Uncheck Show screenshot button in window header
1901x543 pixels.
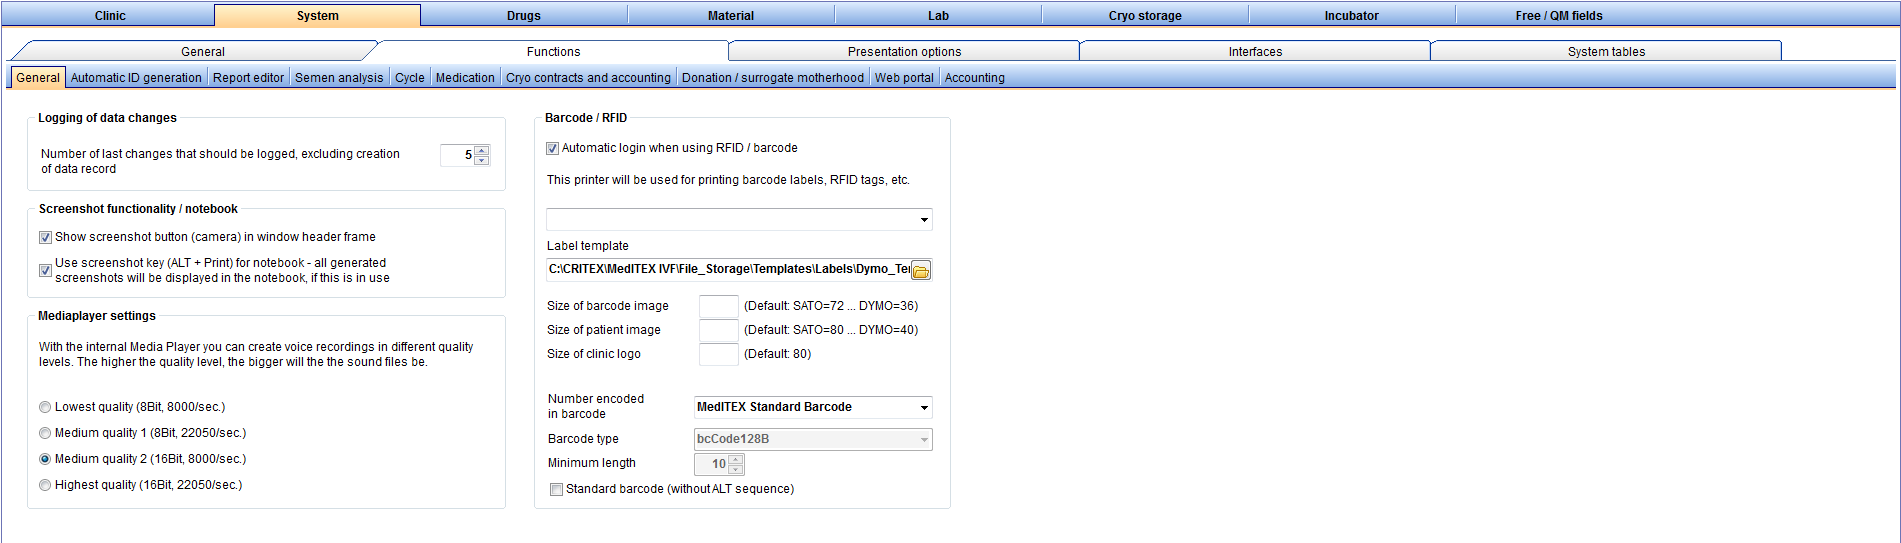(x=45, y=237)
